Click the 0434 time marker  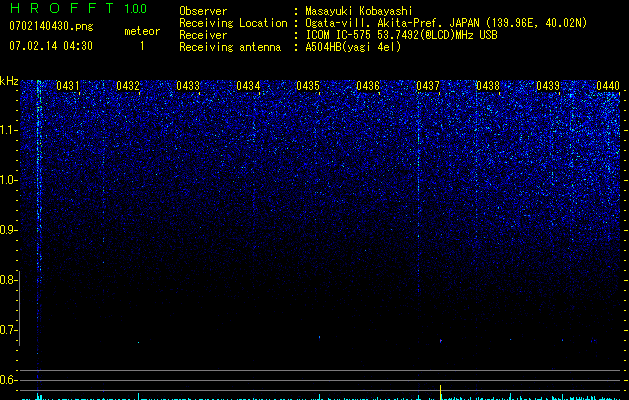[248, 86]
